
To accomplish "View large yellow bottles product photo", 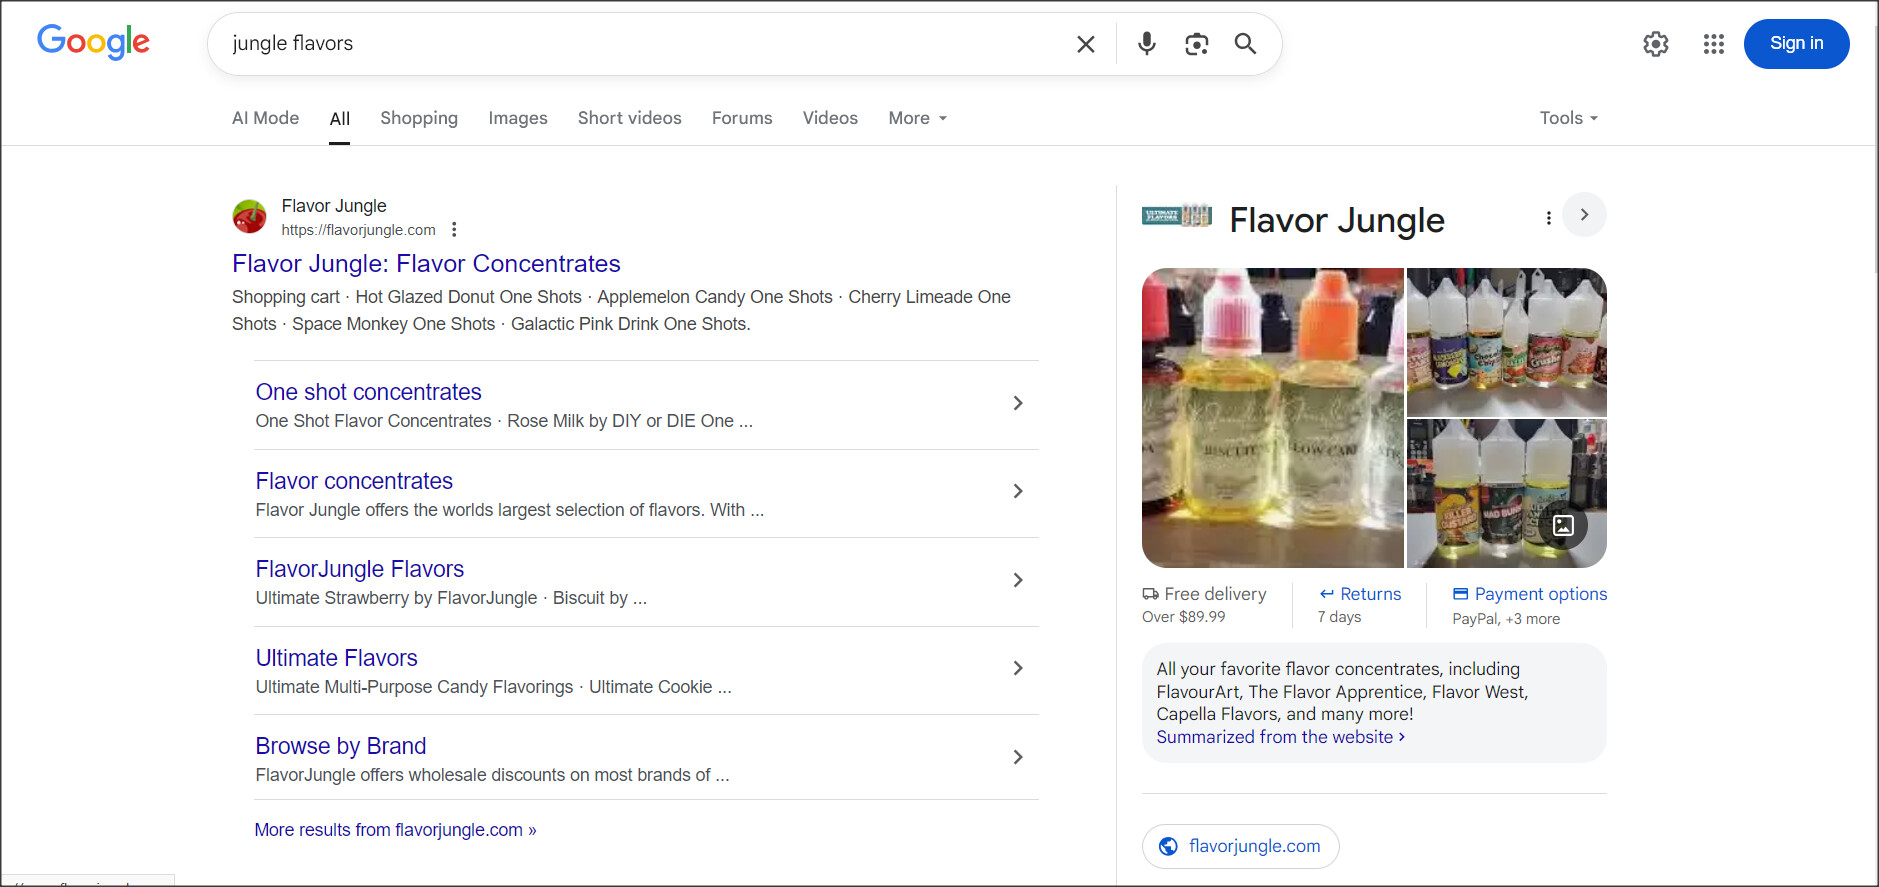I will [1272, 418].
